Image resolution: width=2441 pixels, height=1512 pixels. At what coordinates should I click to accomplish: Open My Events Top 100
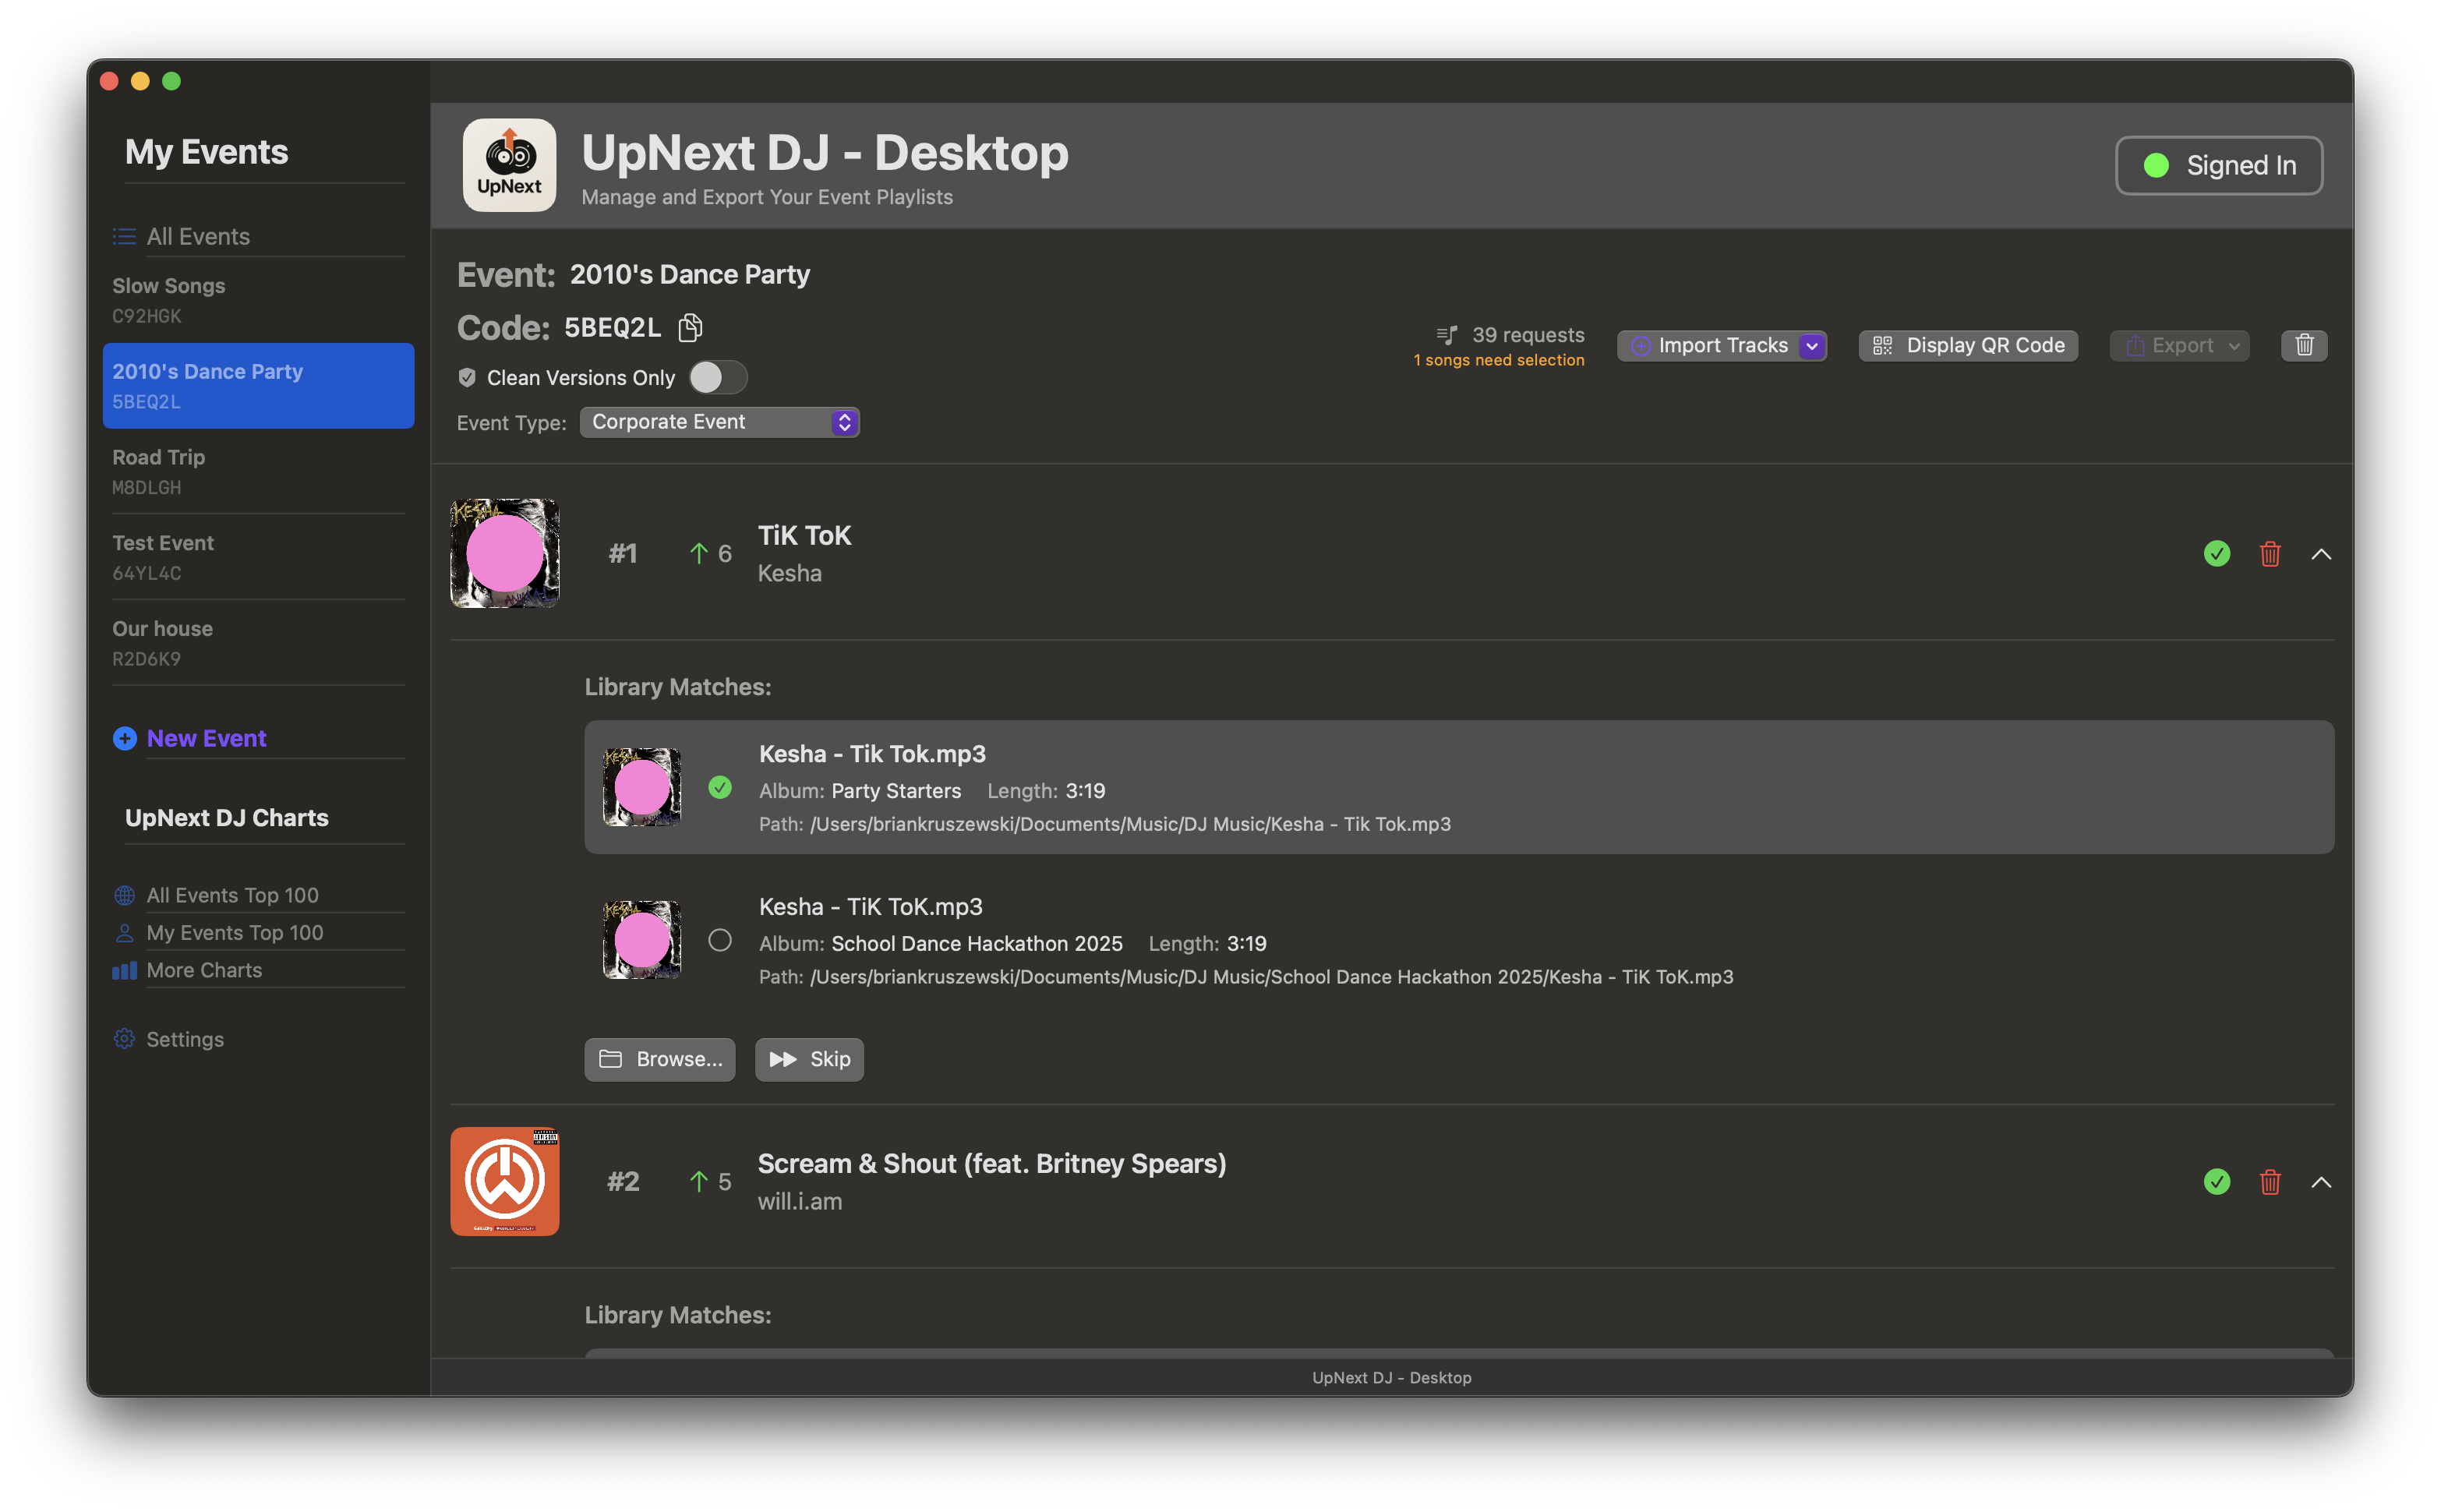(235, 932)
